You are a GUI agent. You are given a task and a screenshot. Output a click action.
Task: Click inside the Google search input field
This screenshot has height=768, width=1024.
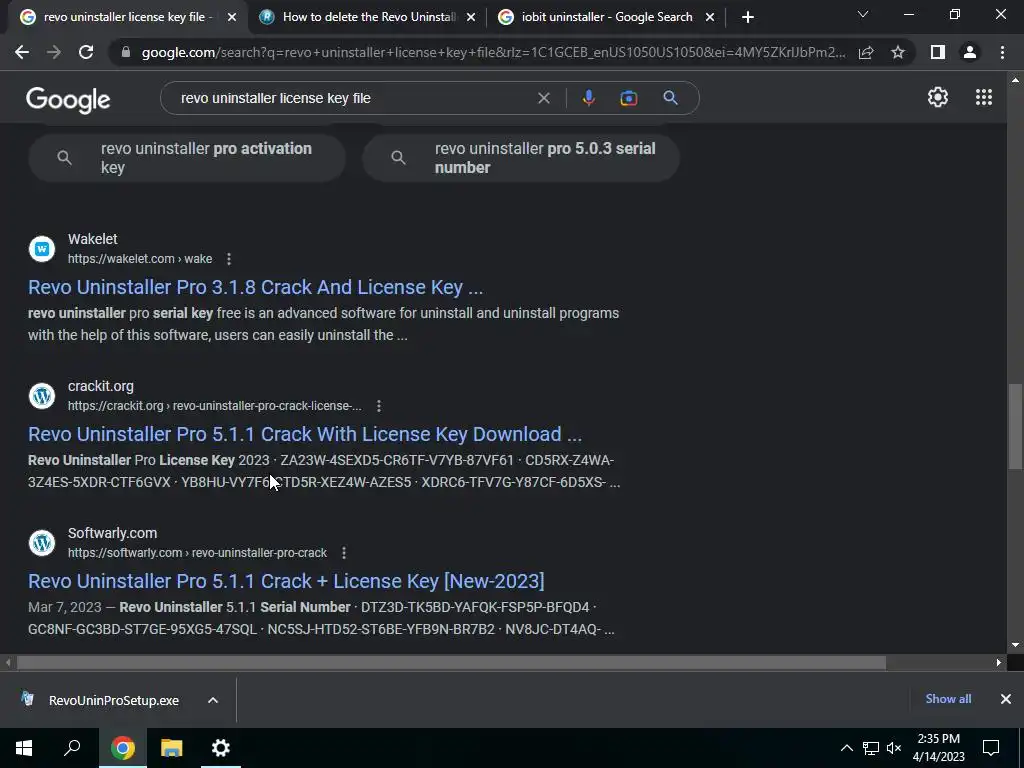coord(353,98)
